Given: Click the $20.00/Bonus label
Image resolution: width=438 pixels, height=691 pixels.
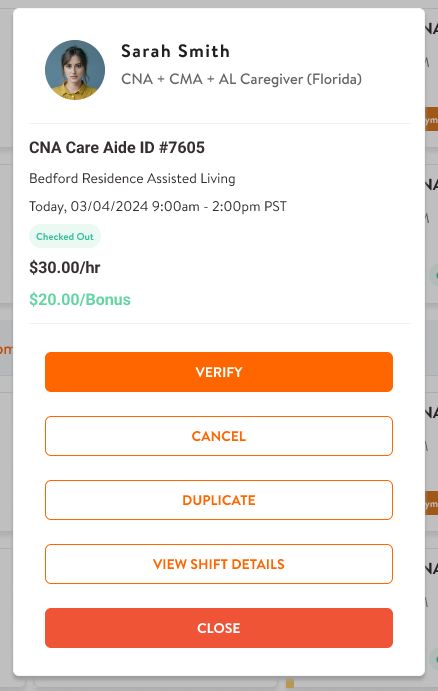Looking at the screenshot, I should tap(80, 299).
